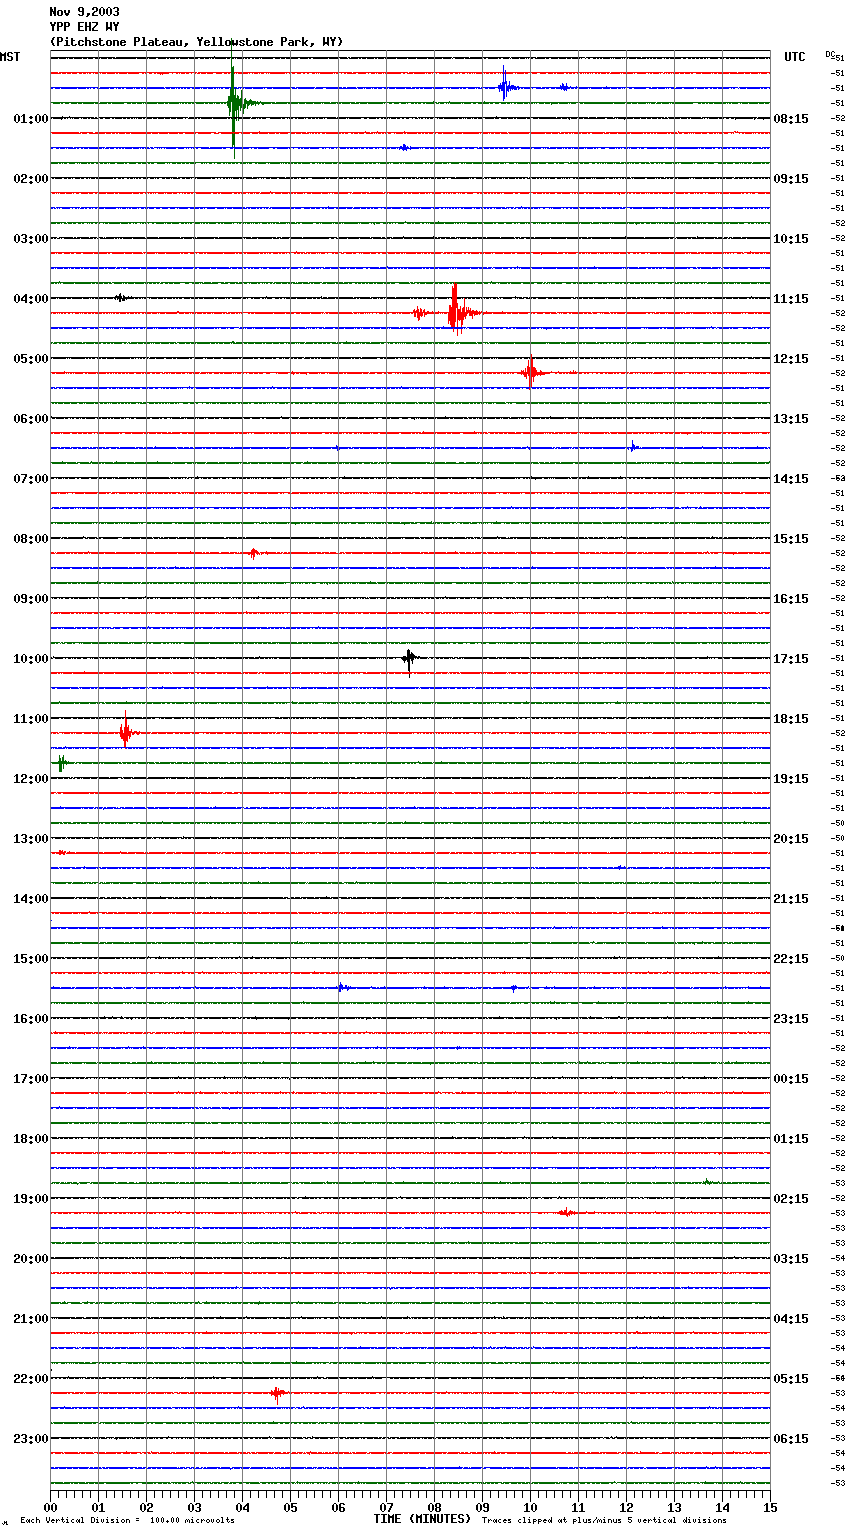Click the "Traces clipped at plus/minus 5 vertical divisions" note
Image resolution: width=850 pixels, height=1534 pixels.
point(604,1520)
